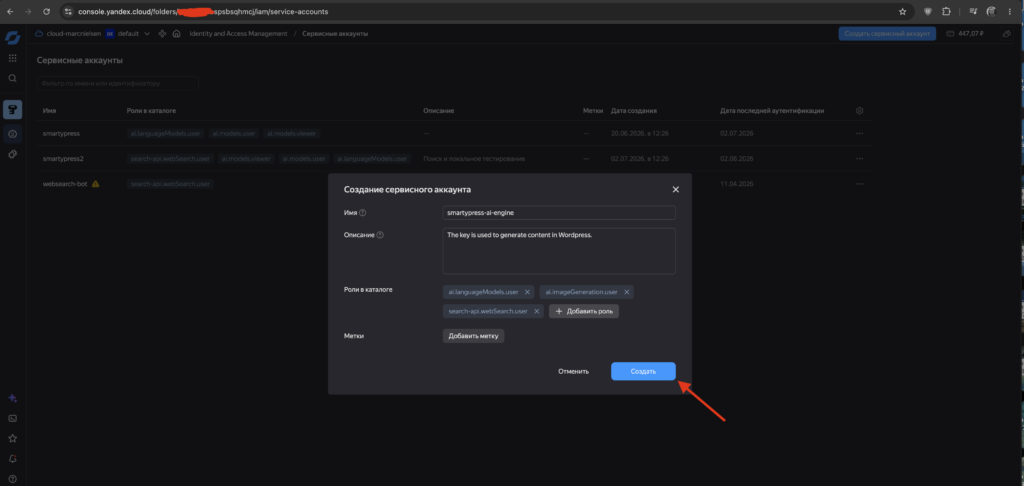Viewport: 1024px width, 486px height.
Task: Open the browser three-dot menu
Action: 1011,12
